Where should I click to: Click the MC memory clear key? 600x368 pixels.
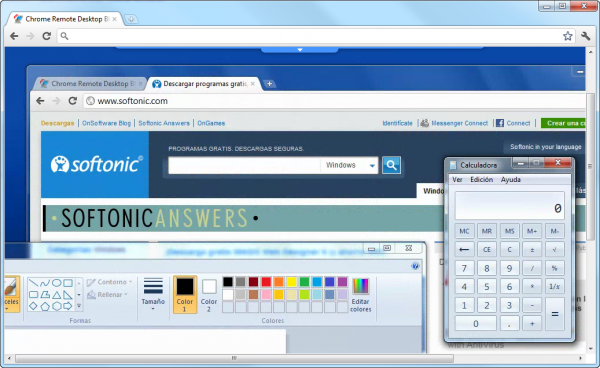point(464,231)
